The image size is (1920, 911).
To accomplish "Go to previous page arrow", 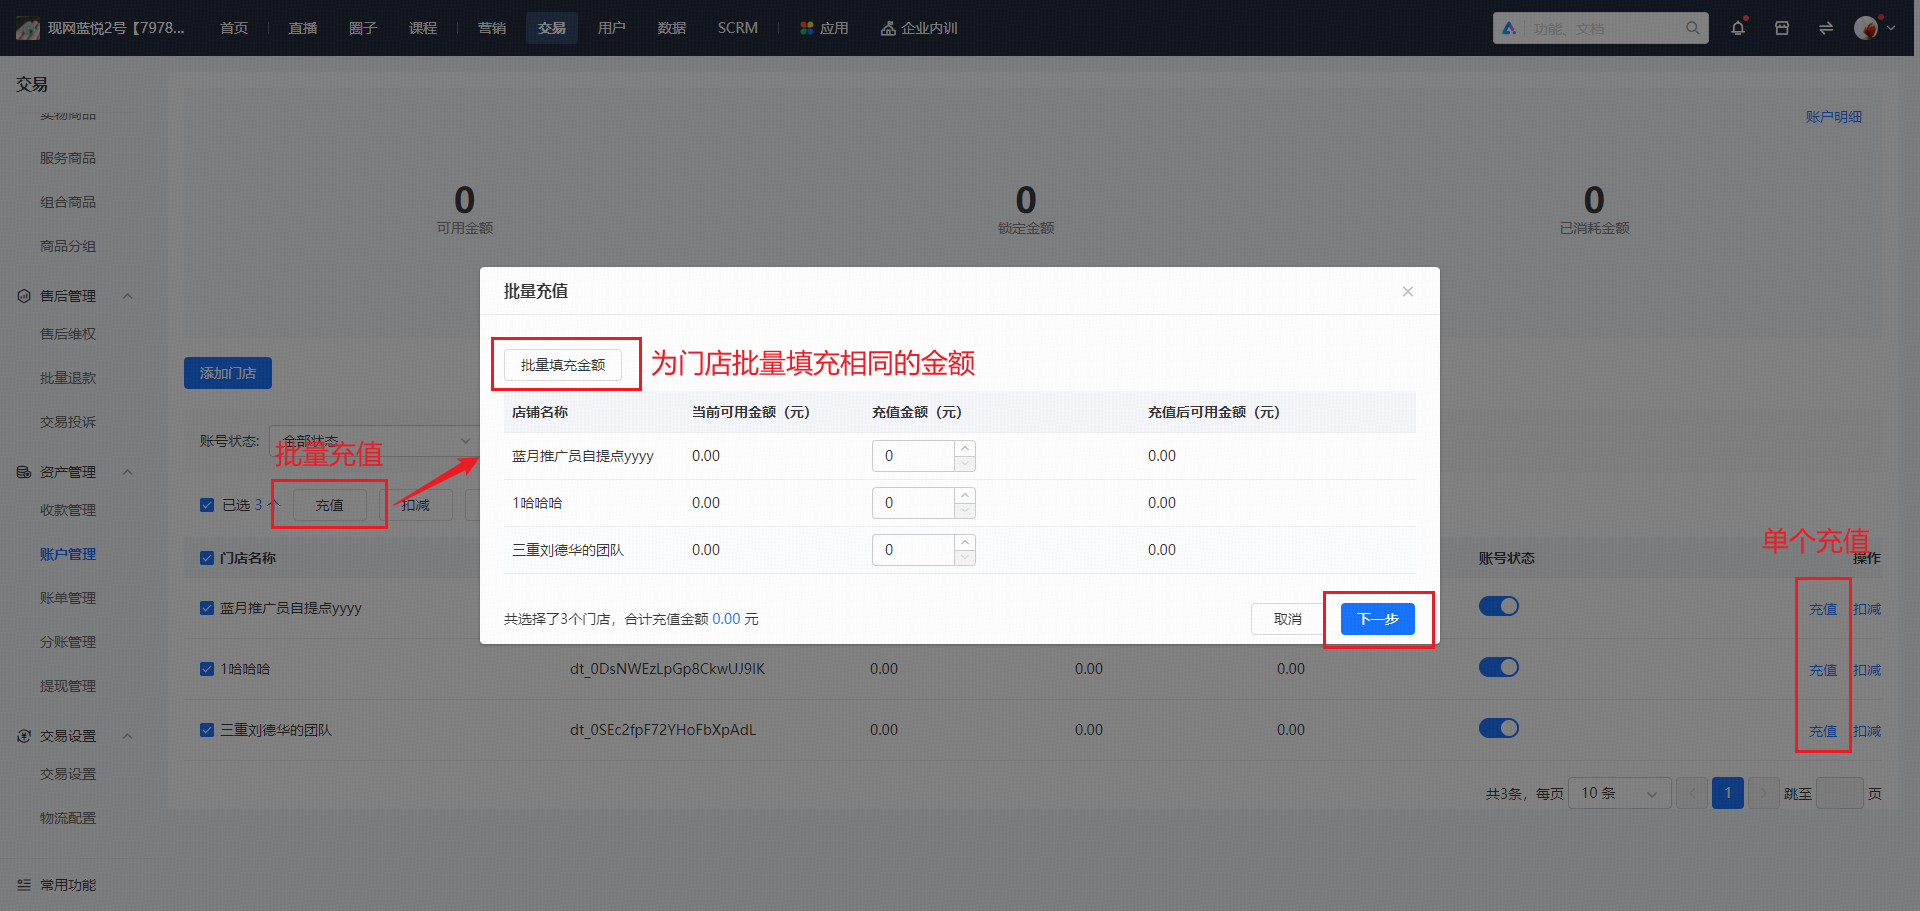I will point(1692,793).
